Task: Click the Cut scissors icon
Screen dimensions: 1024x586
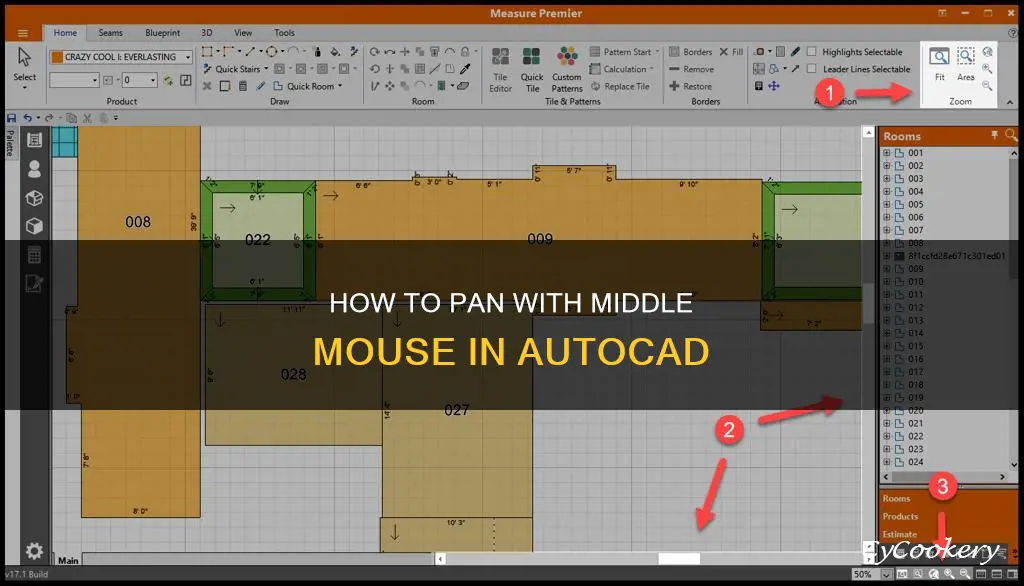Action: pyautogui.click(x=88, y=118)
